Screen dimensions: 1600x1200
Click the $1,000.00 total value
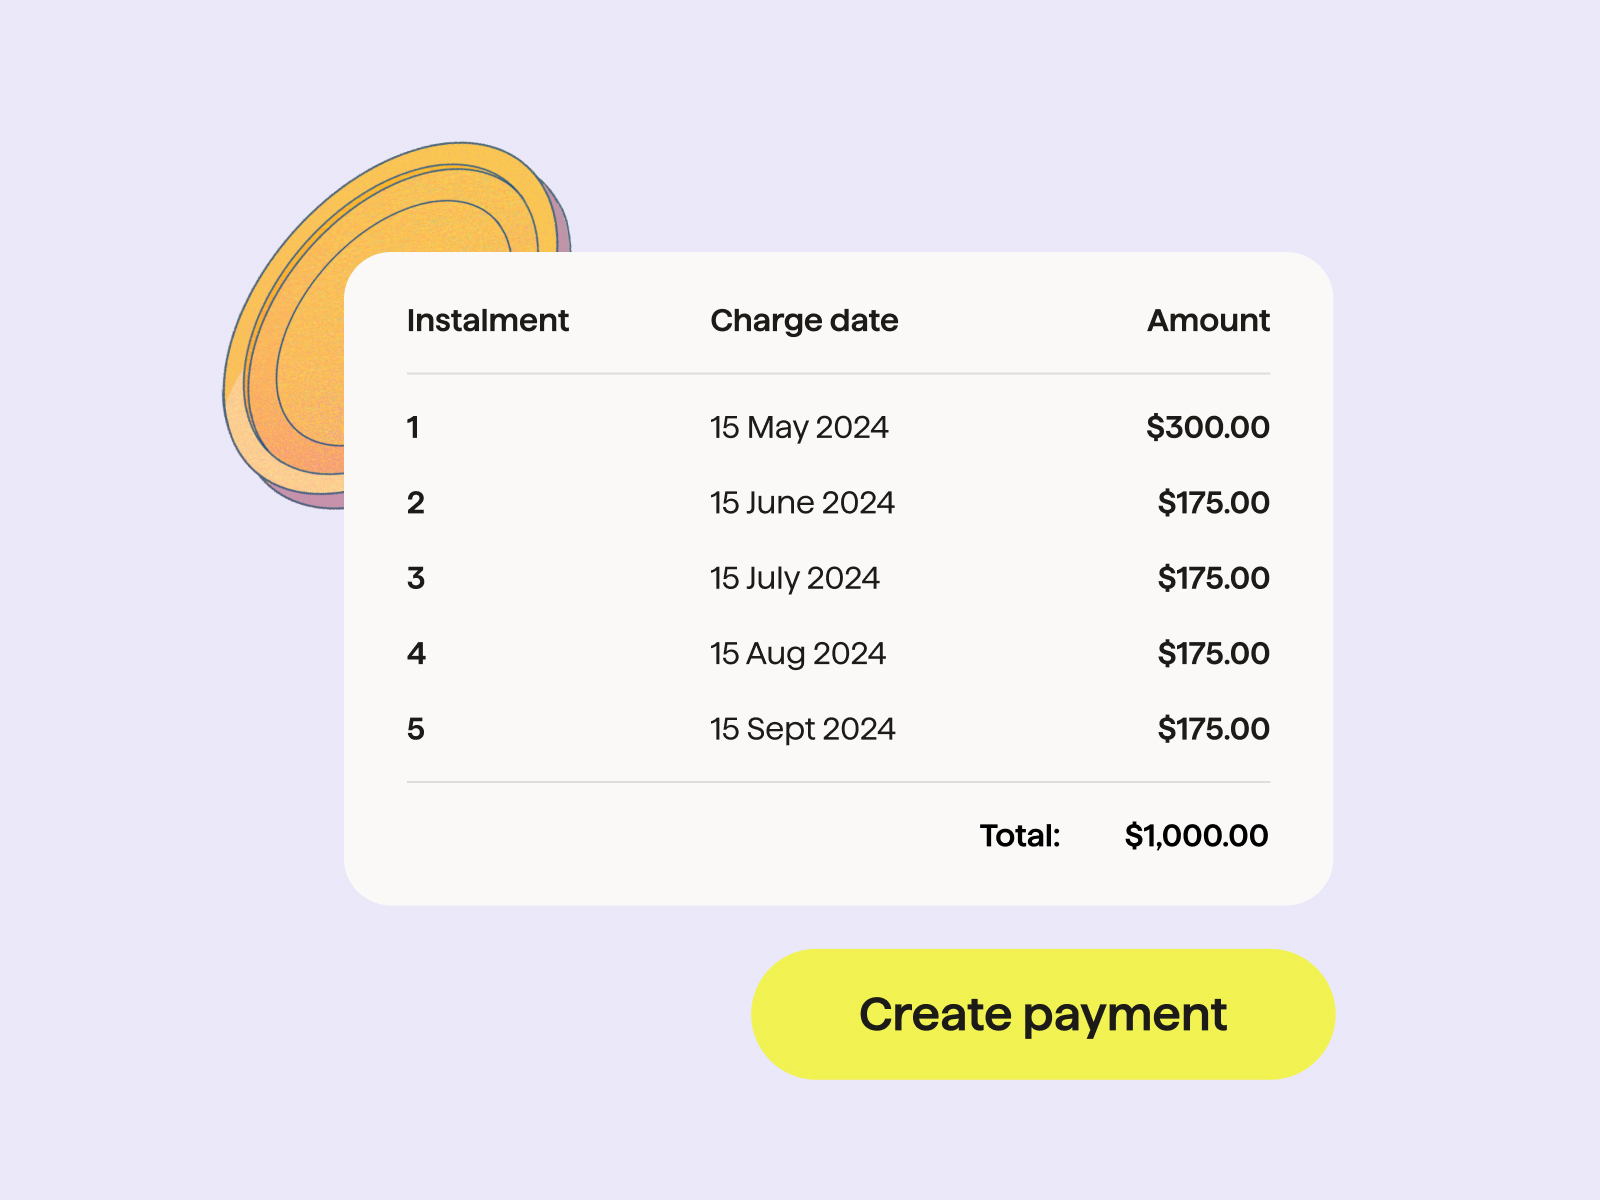pos(1196,835)
